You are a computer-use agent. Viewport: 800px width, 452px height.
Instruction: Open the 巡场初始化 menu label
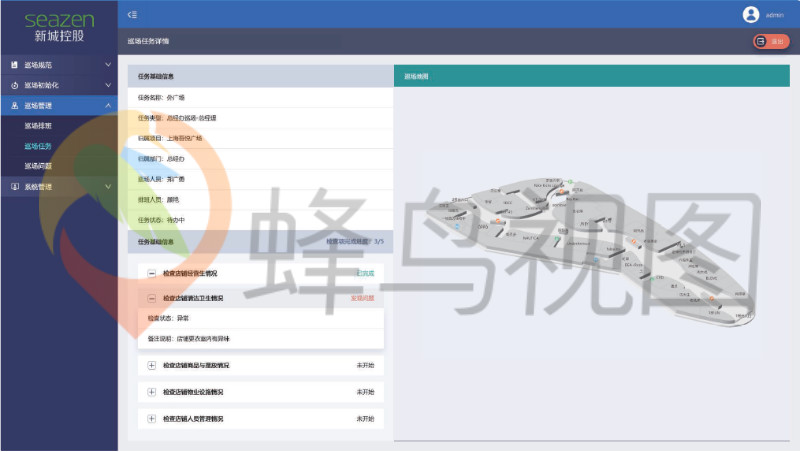[41, 85]
